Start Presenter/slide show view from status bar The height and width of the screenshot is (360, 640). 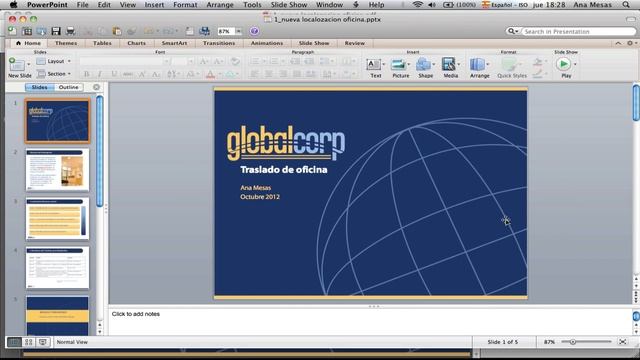(42, 342)
